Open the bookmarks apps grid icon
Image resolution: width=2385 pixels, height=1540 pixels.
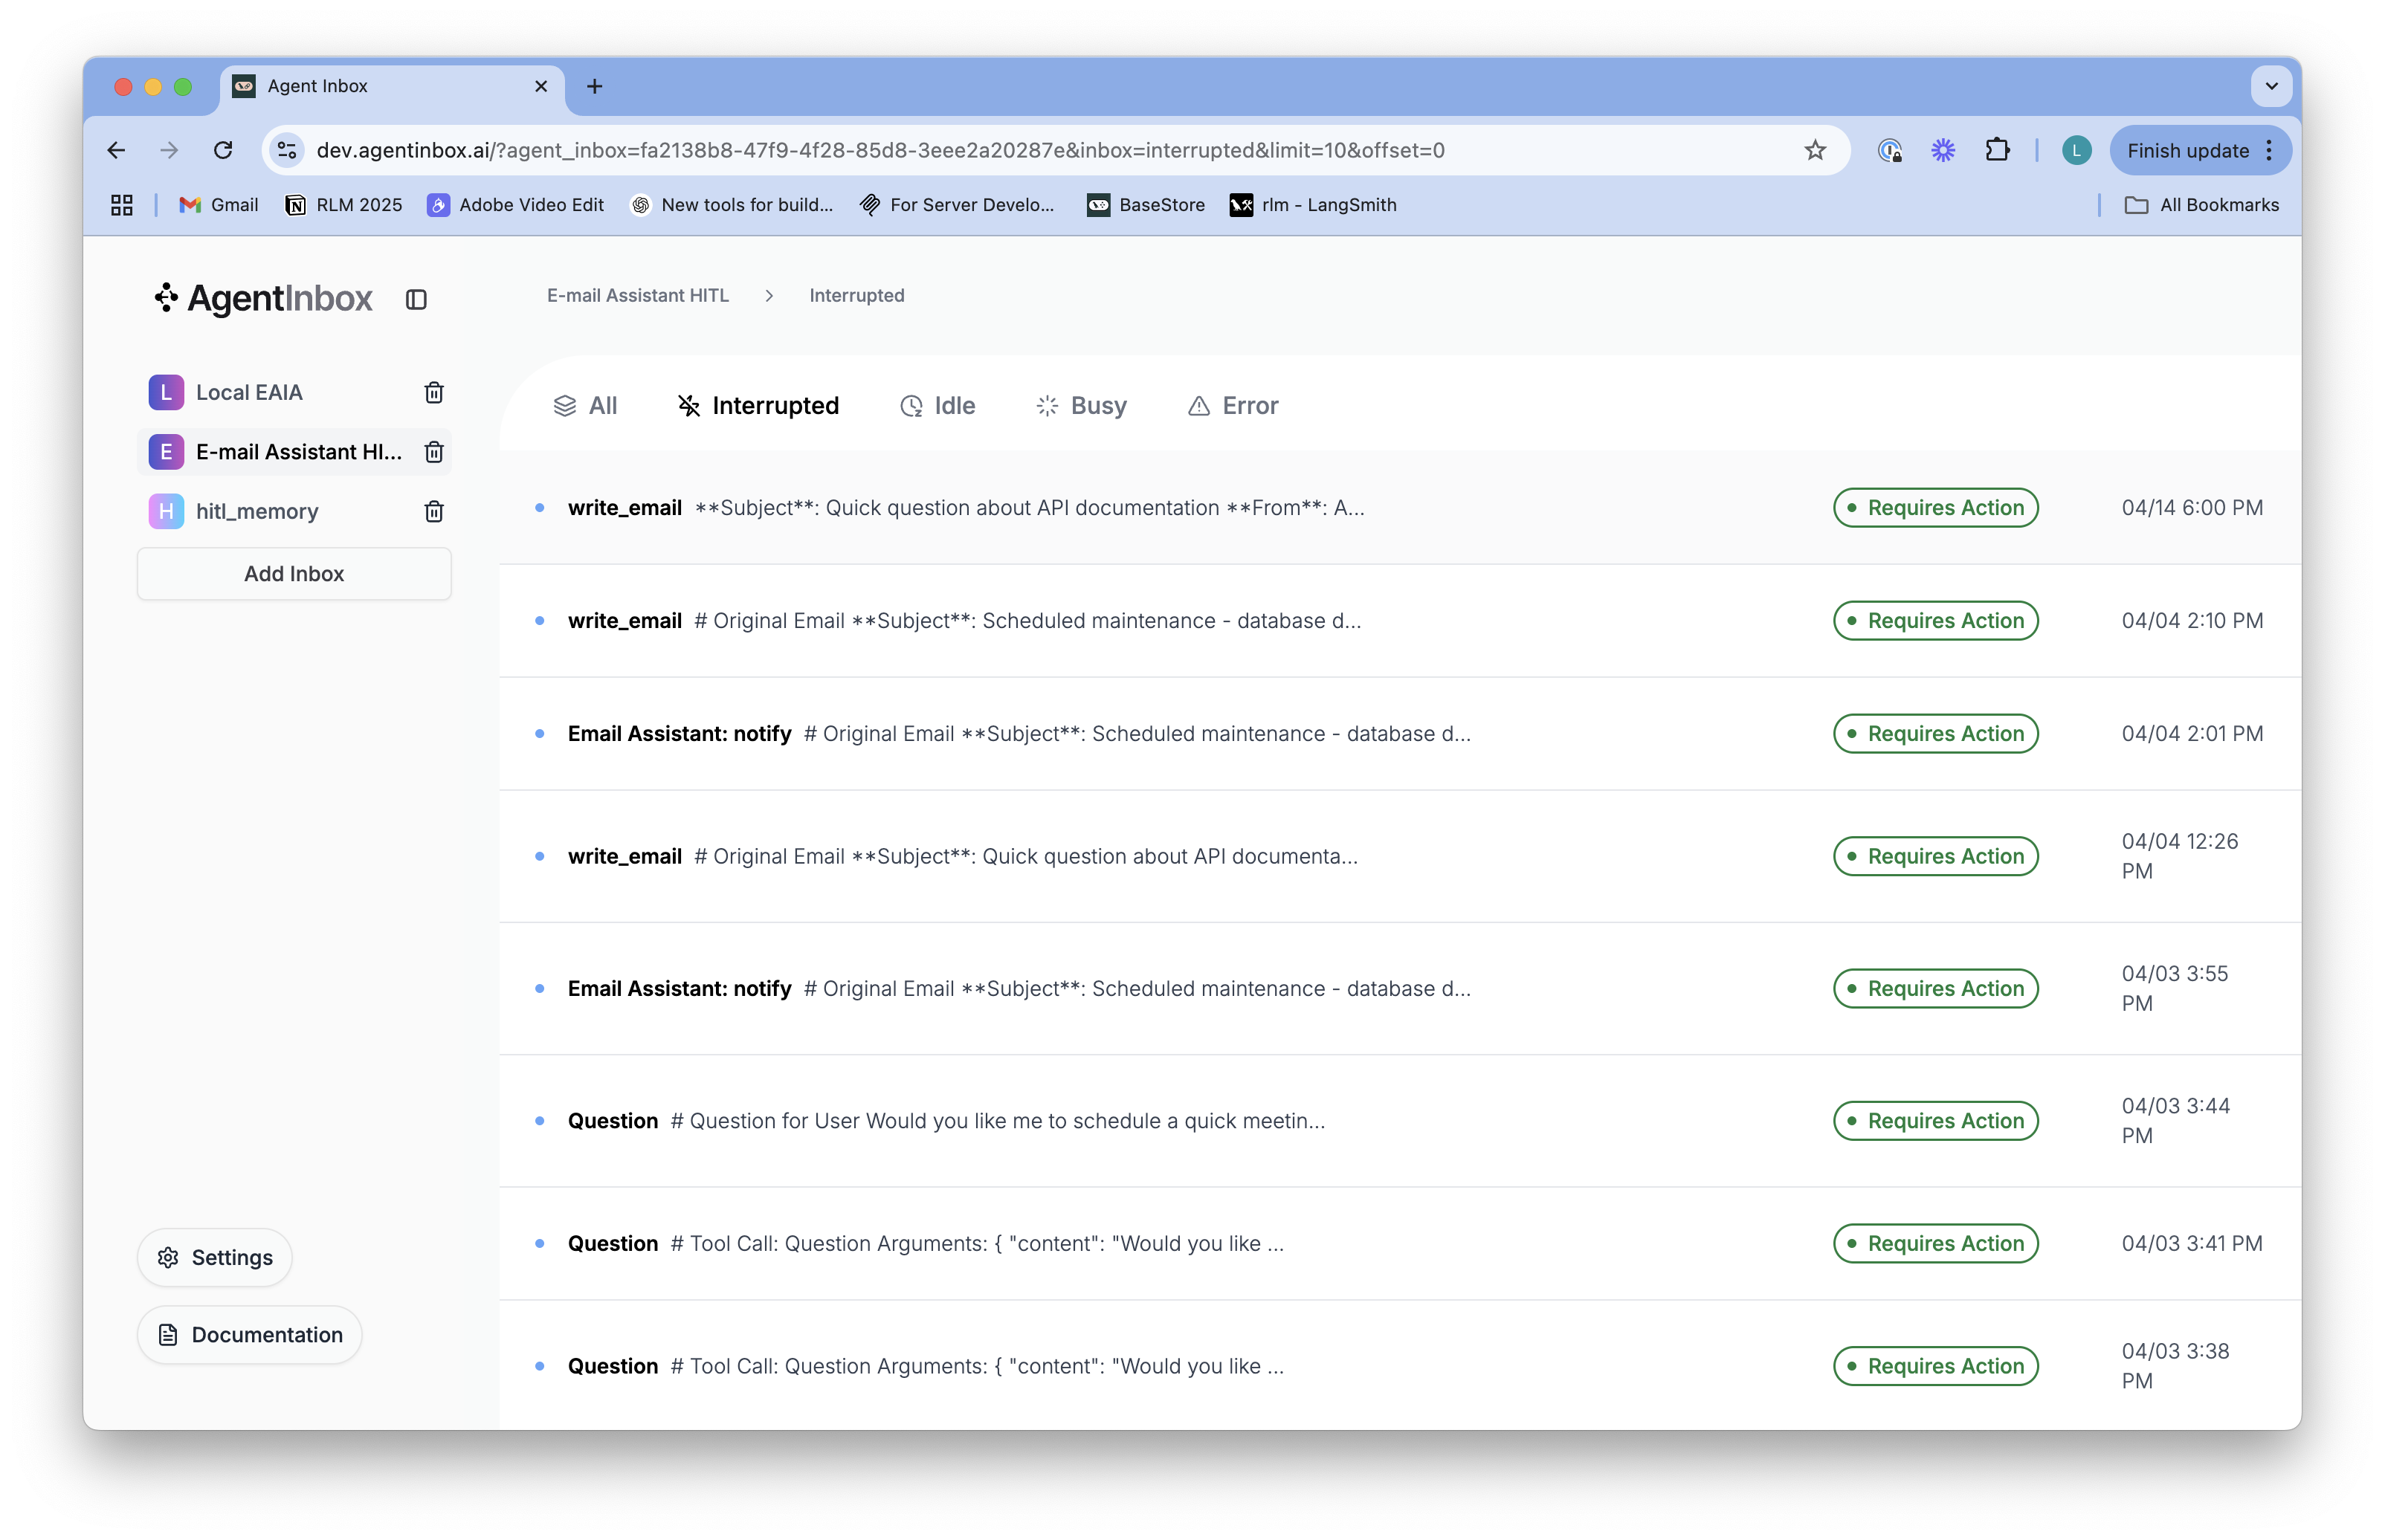pyautogui.click(x=121, y=205)
